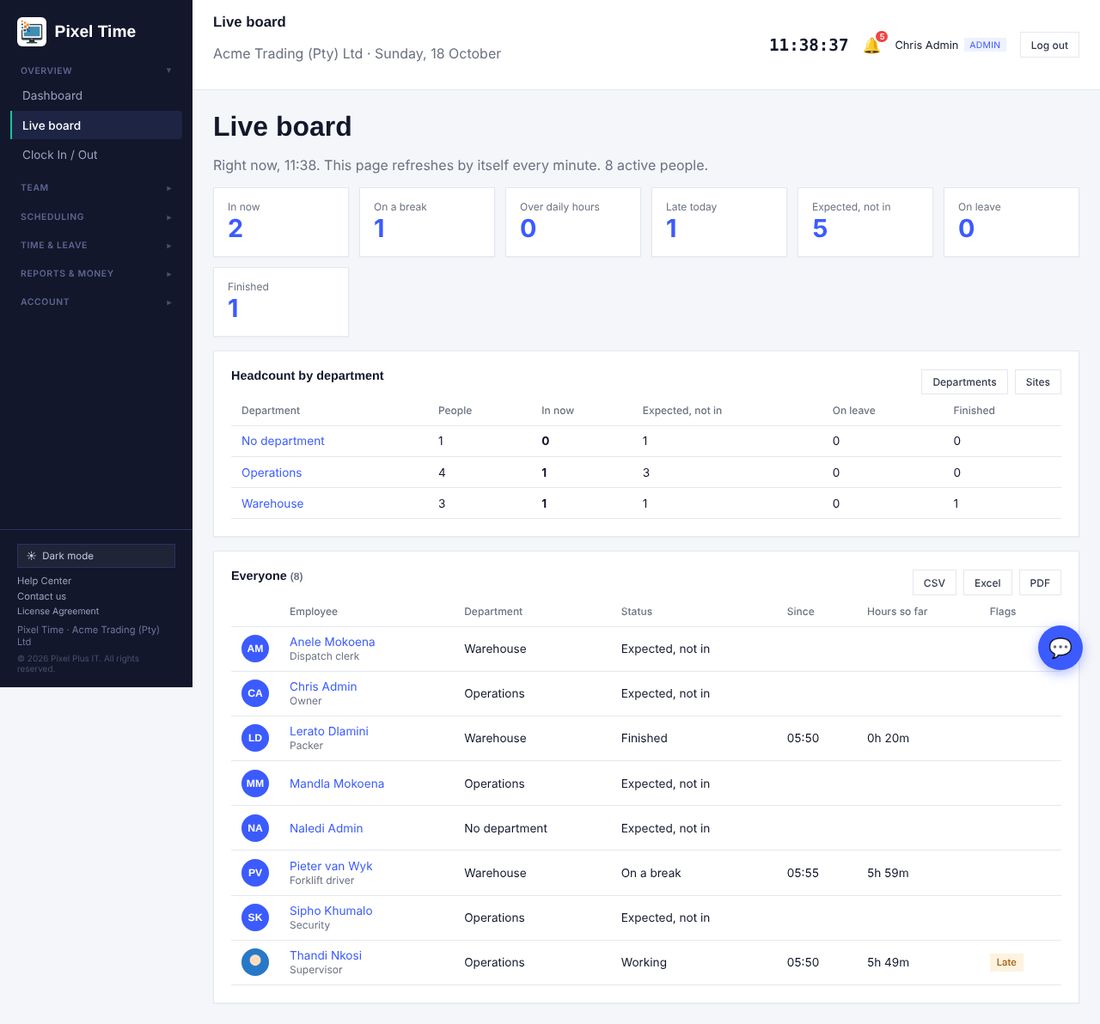This screenshot has width=1100, height=1024.
Task: Open Pieter van Wyk's employee profile
Action: pyautogui.click(x=331, y=865)
